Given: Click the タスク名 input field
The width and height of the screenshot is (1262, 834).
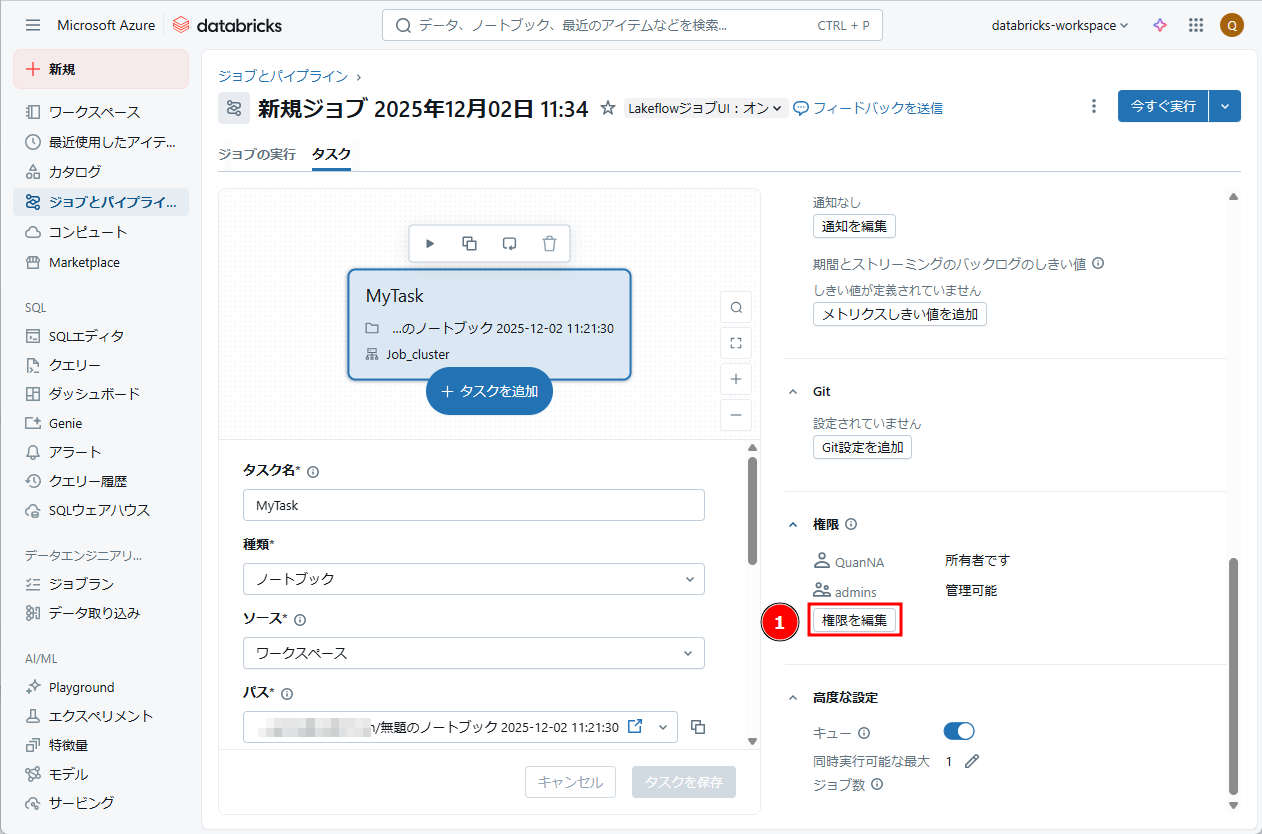Looking at the screenshot, I should (473, 505).
